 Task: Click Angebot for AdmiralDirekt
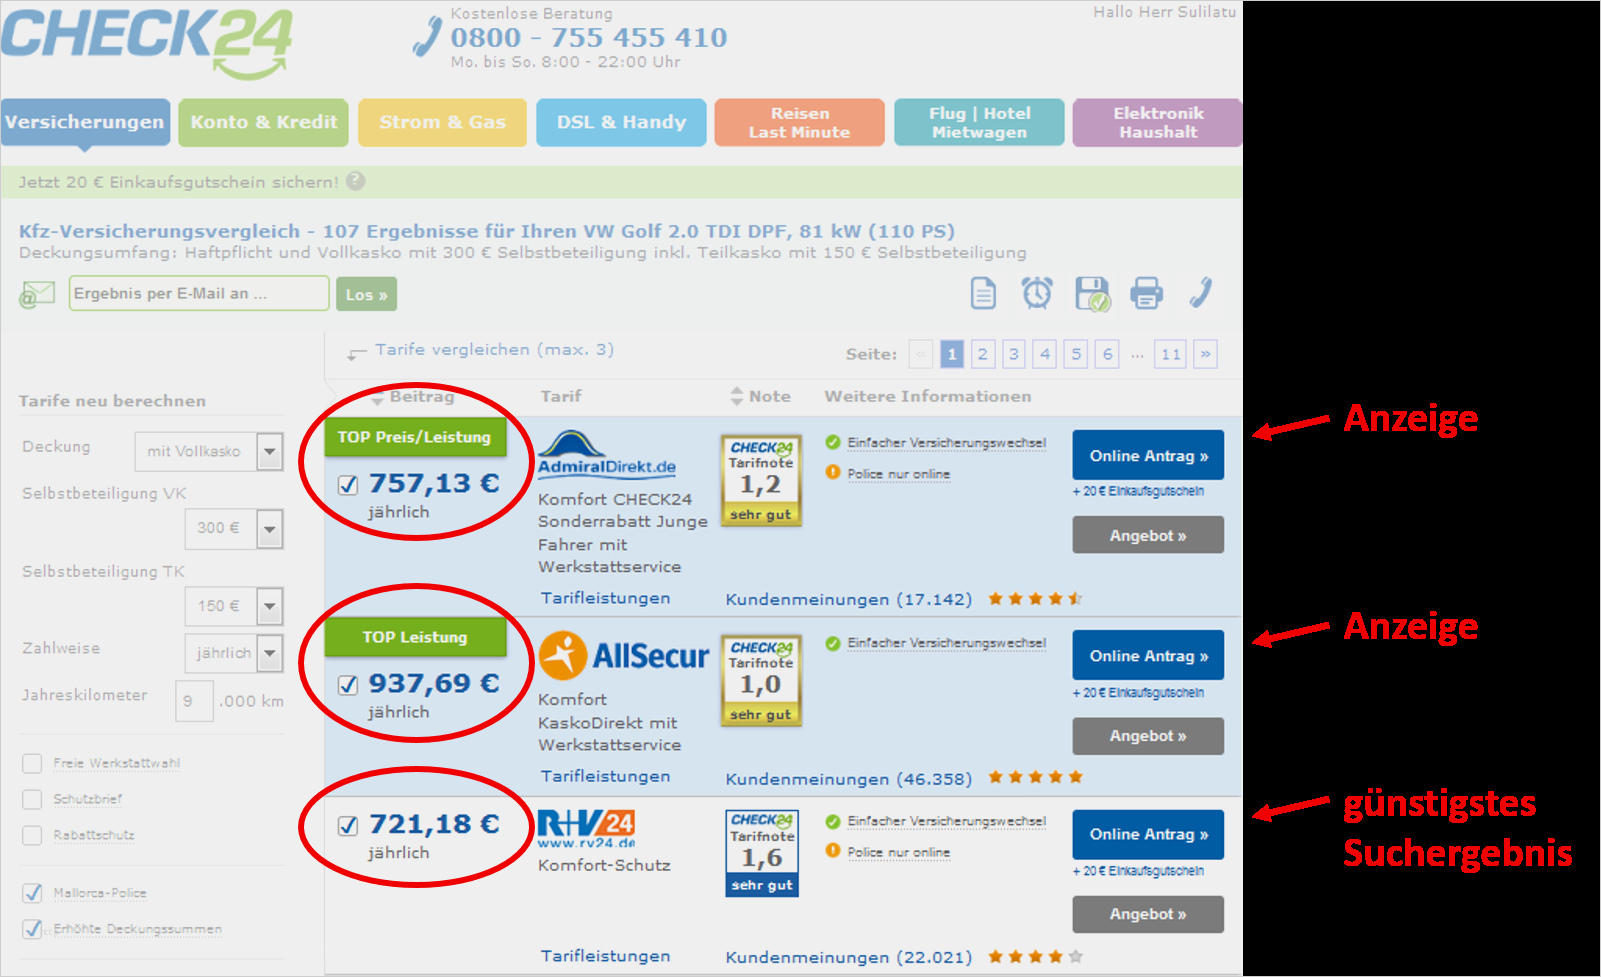(1148, 535)
